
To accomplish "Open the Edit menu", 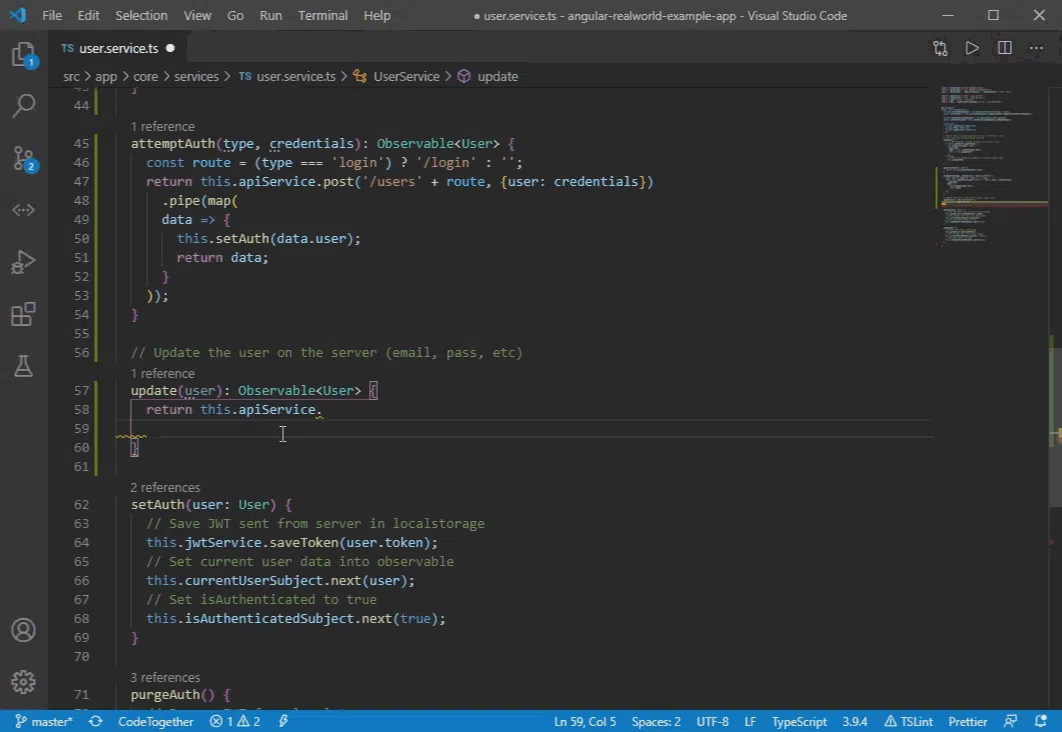I will click(88, 15).
